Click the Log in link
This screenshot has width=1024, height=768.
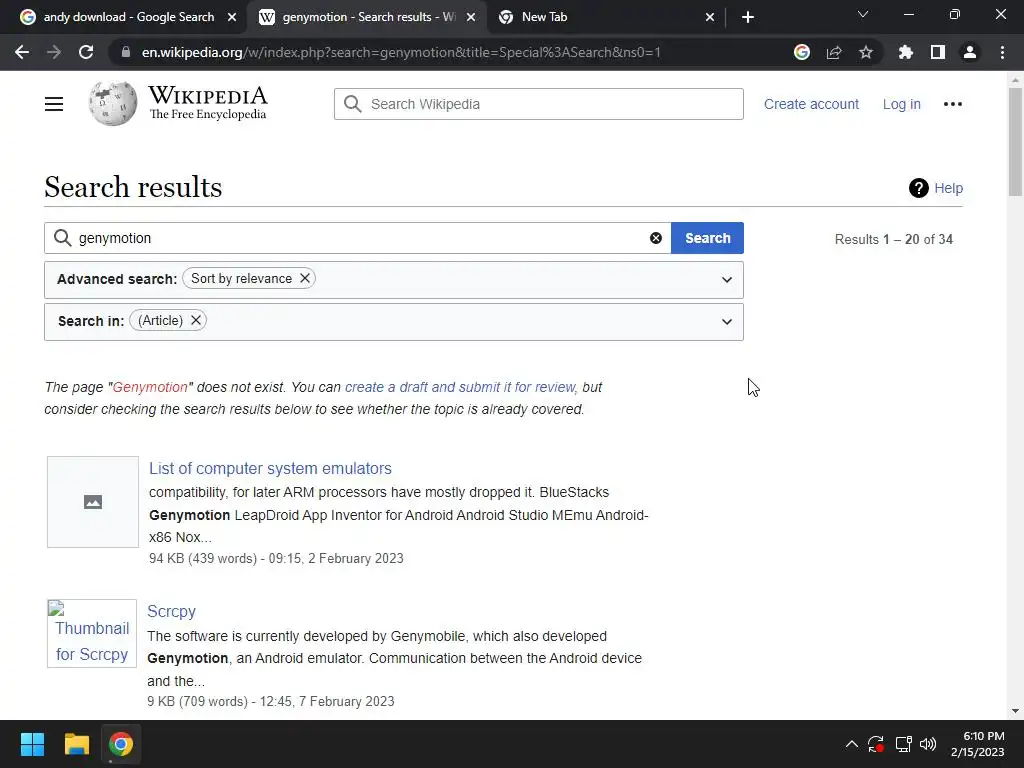(x=901, y=104)
